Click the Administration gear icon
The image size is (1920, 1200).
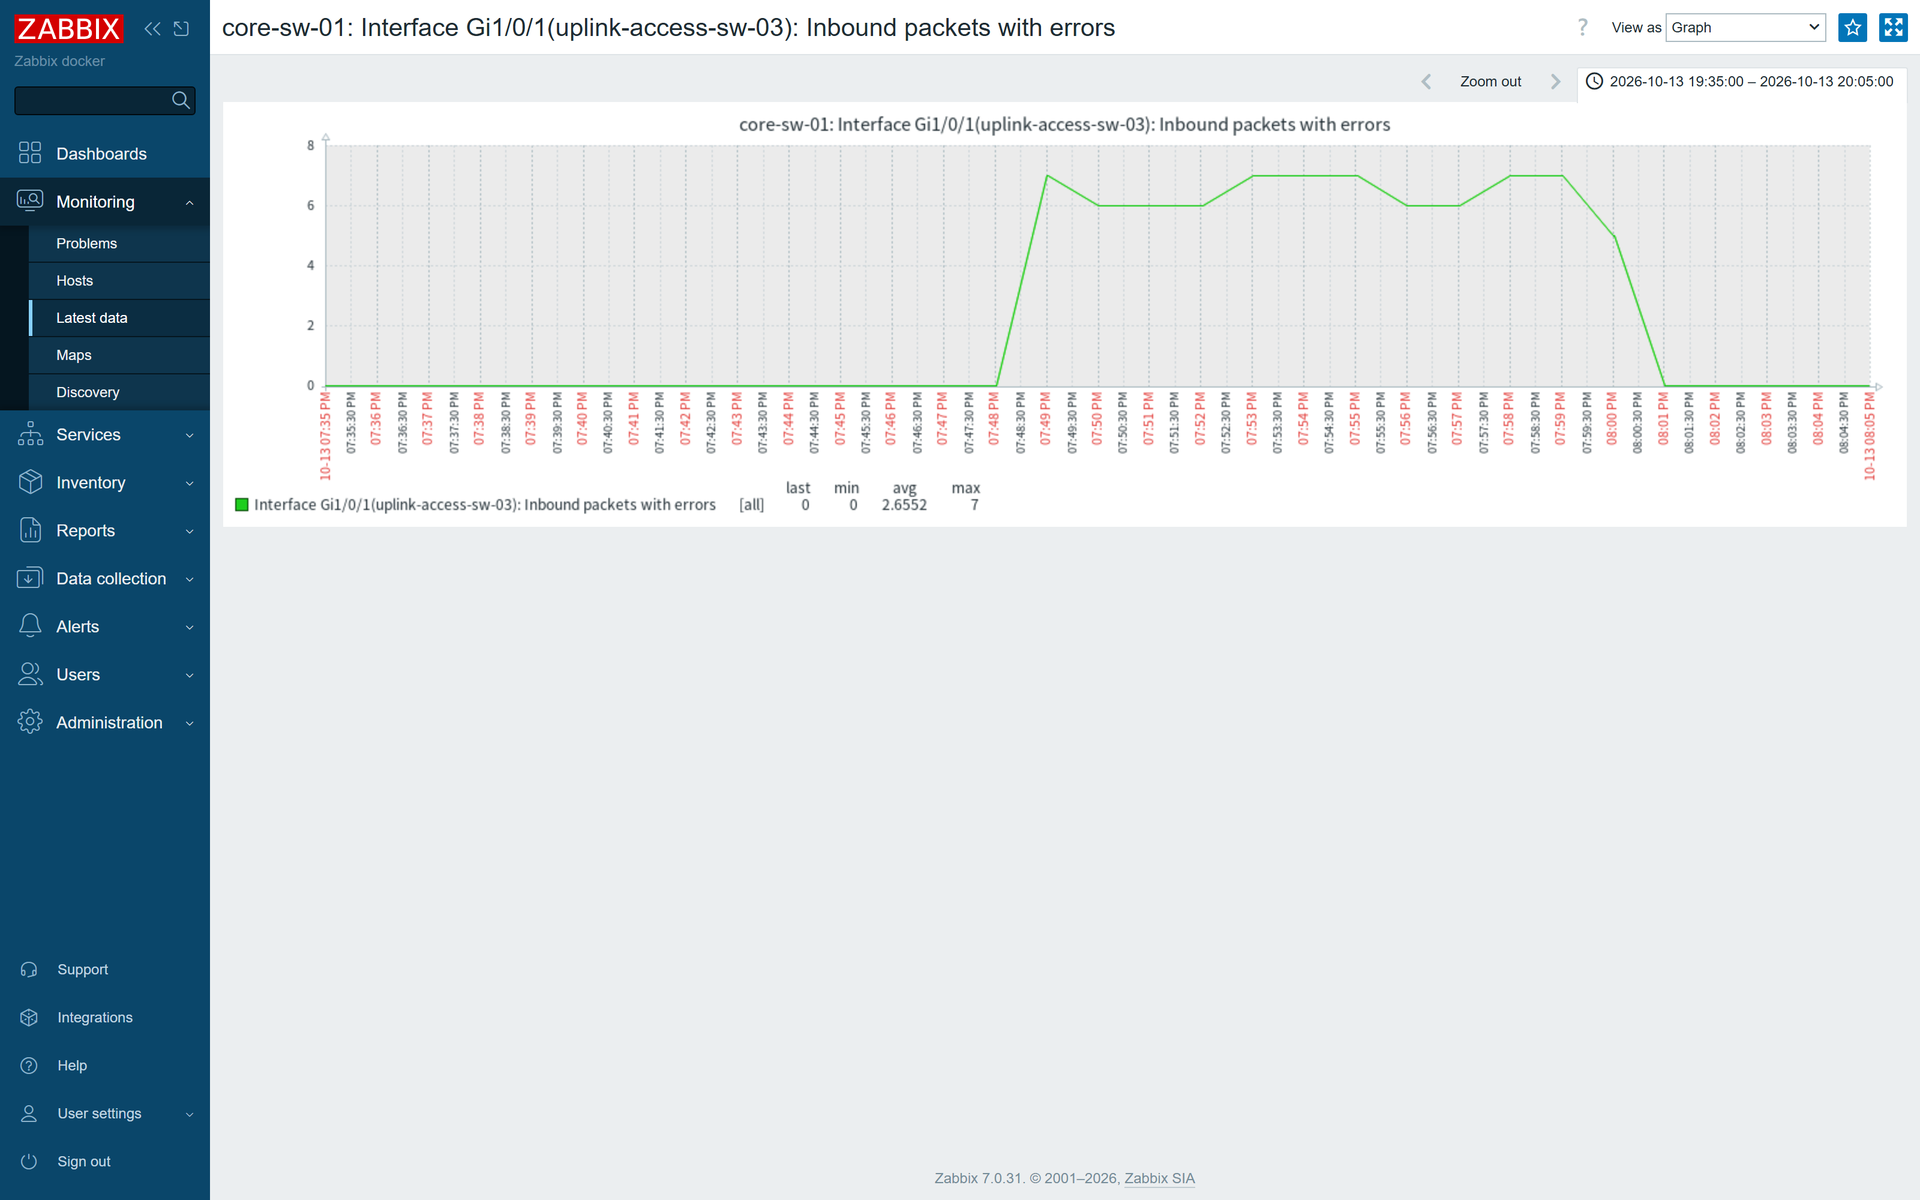[x=30, y=722]
